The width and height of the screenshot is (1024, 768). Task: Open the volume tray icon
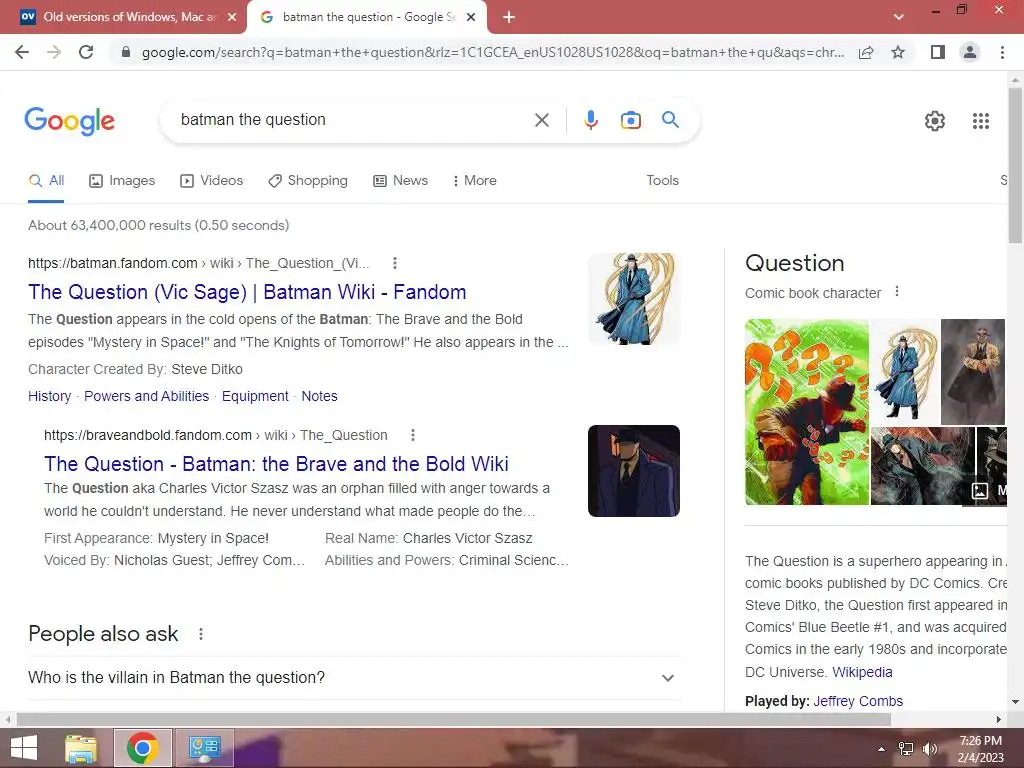[x=929, y=749]
